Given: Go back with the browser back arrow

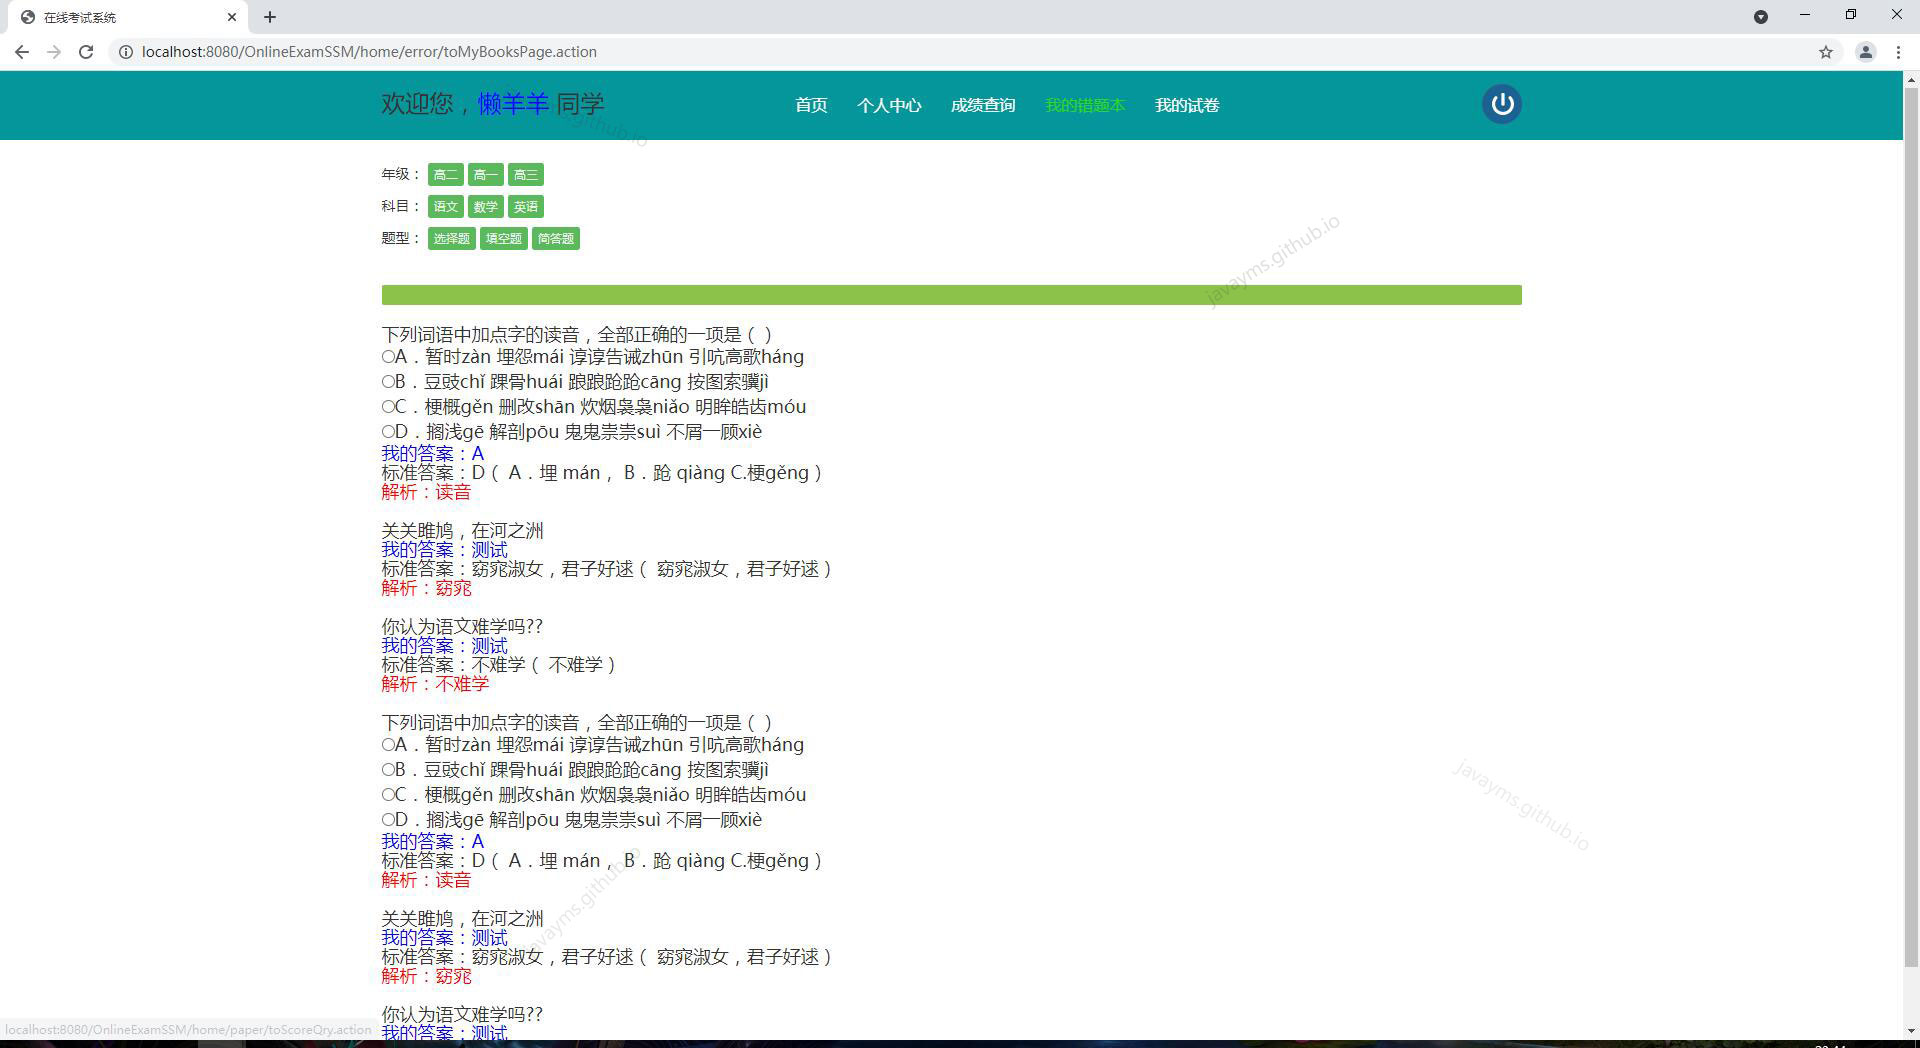Looking at the screenshot, I should pos(22,52).
